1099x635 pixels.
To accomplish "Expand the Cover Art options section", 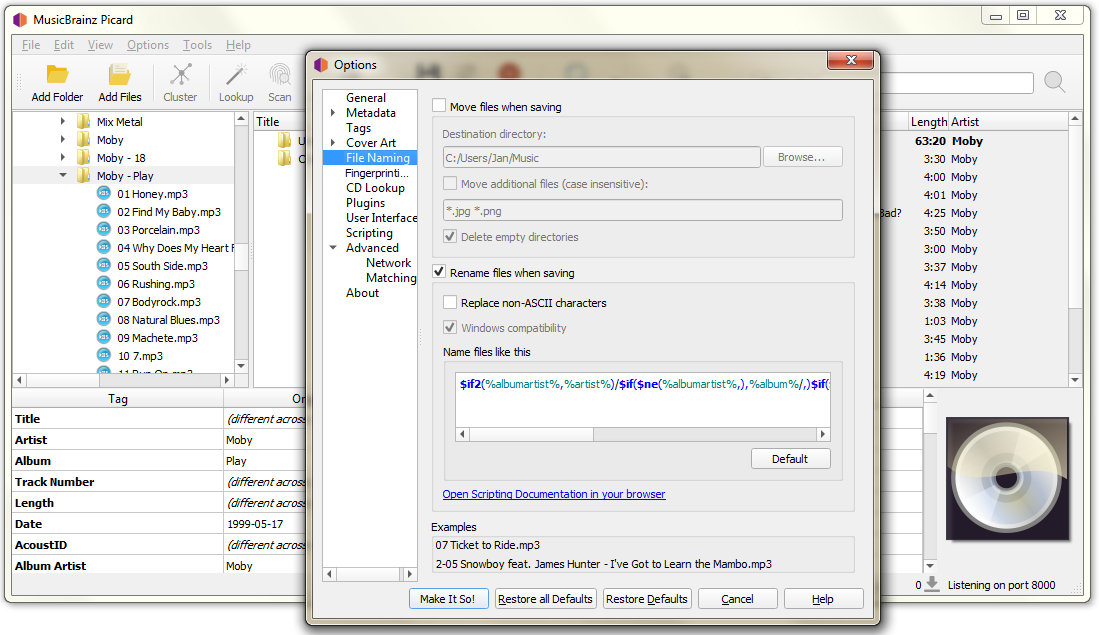I will [333, 143].
